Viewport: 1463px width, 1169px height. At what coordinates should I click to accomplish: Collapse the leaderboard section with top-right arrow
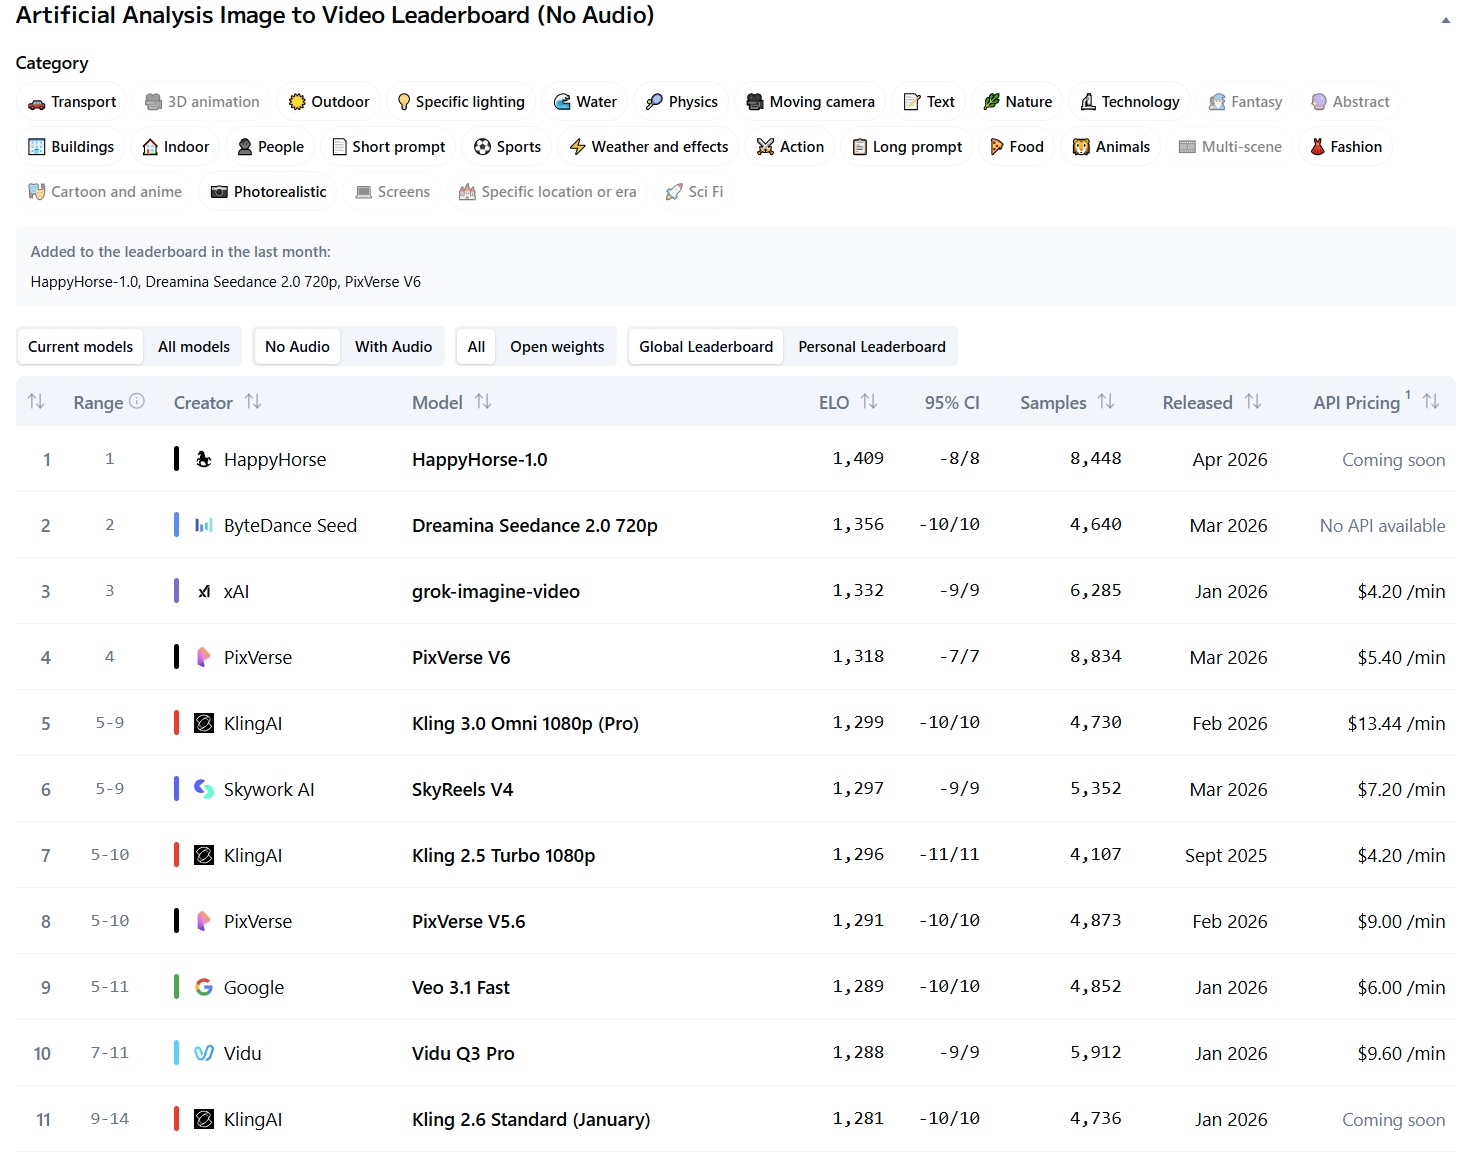tap(1445, 20)
